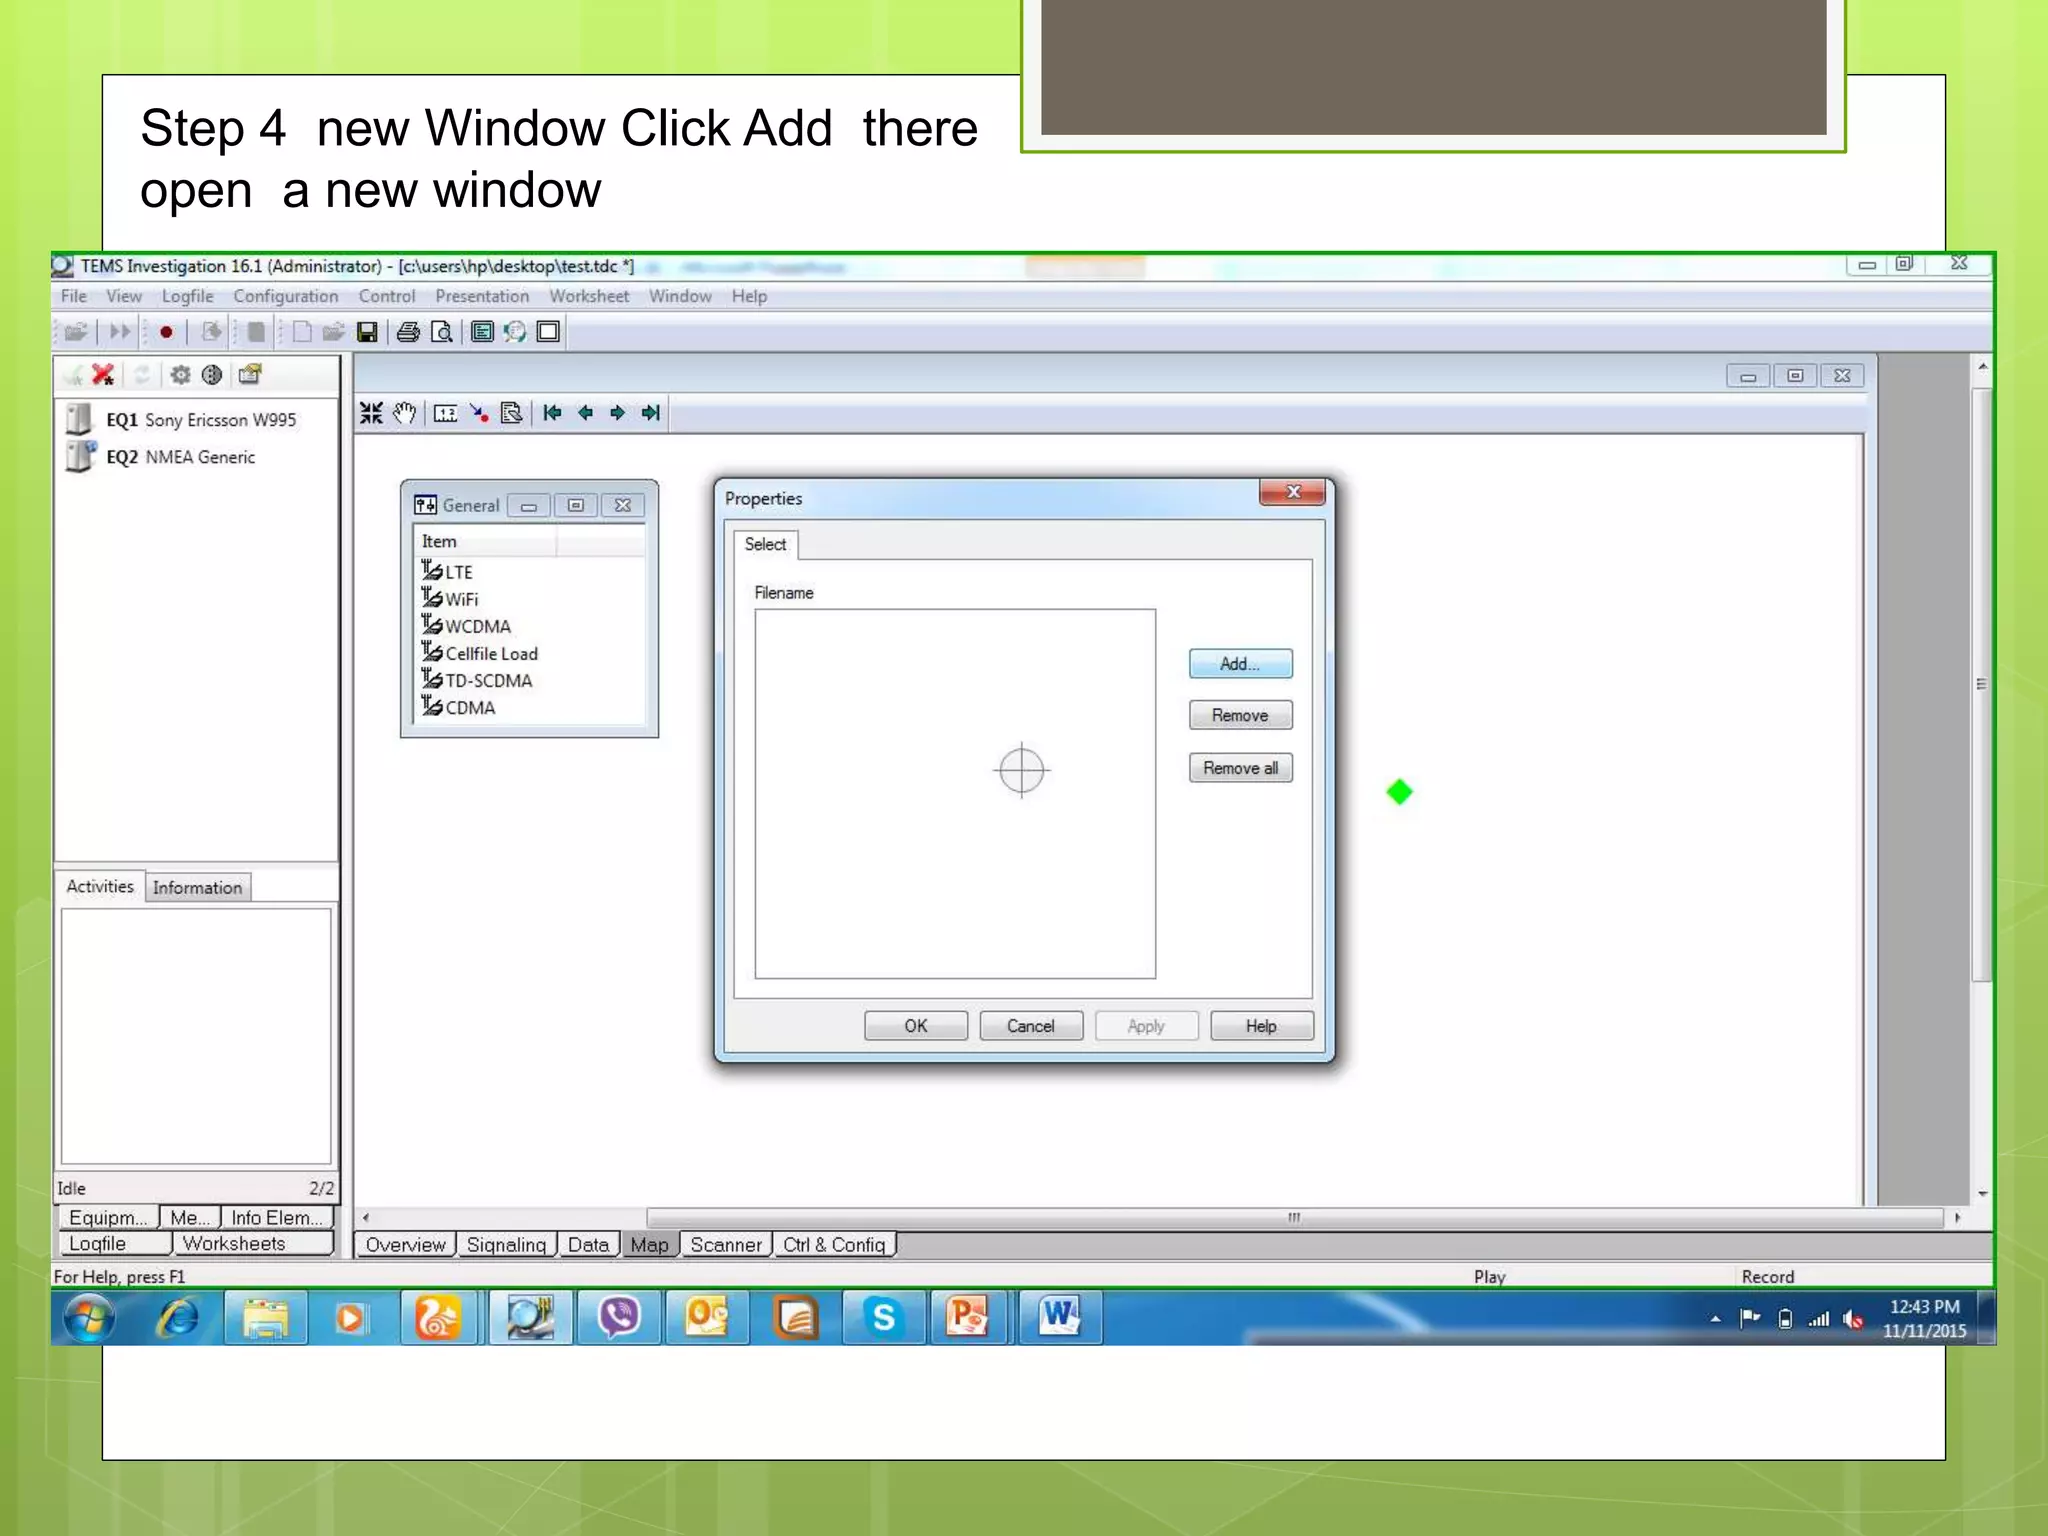Click the map ruler scale icon
The width and height of the screenshot is (2048, 1536).
pyautogui.click(x=446, y=413)
